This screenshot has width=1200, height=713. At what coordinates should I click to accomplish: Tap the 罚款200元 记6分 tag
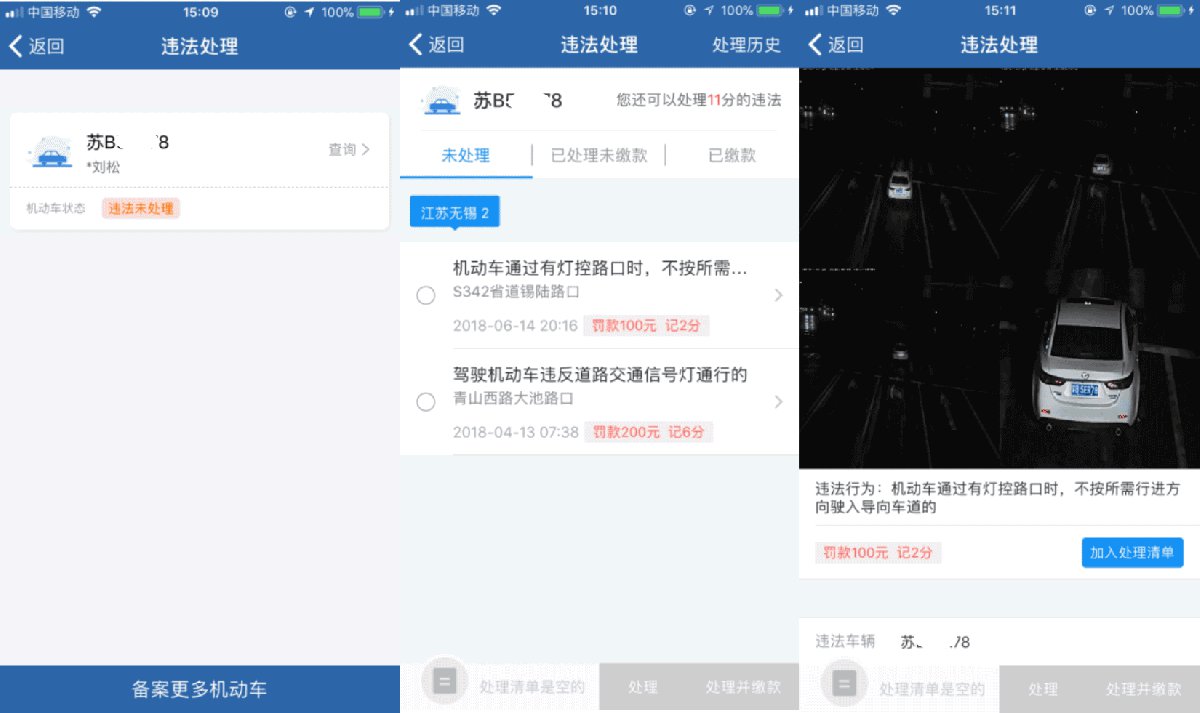pos(648,432)
